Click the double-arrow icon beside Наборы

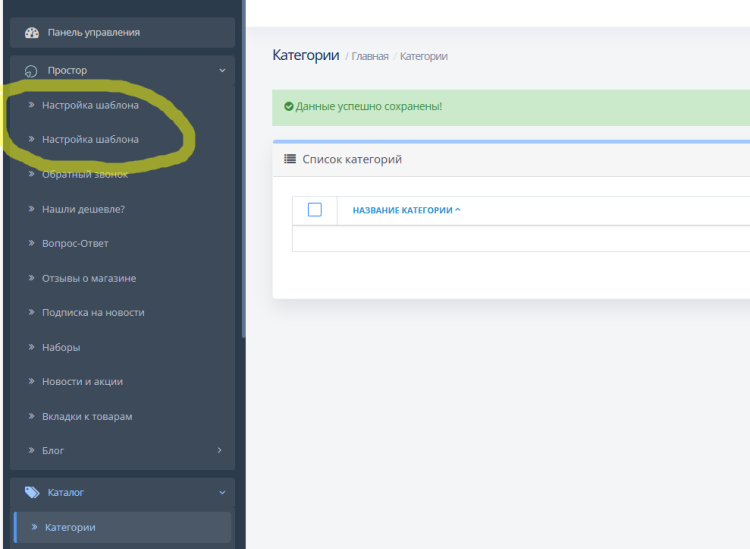pyautogui.click(x=31, y=347)
